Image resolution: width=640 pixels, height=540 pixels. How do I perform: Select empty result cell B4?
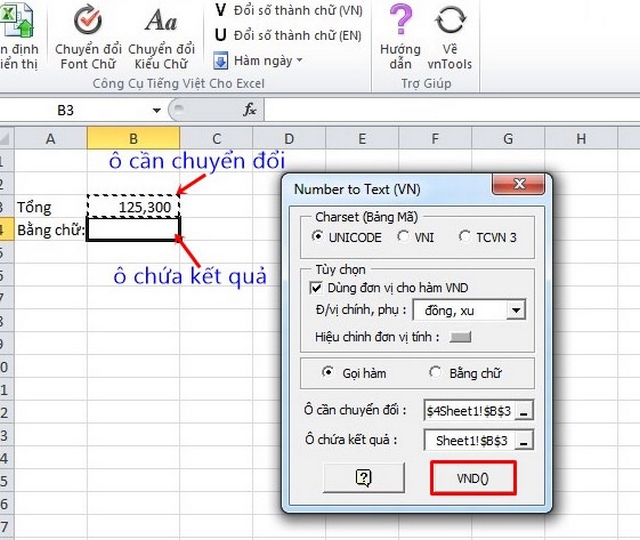133,229
